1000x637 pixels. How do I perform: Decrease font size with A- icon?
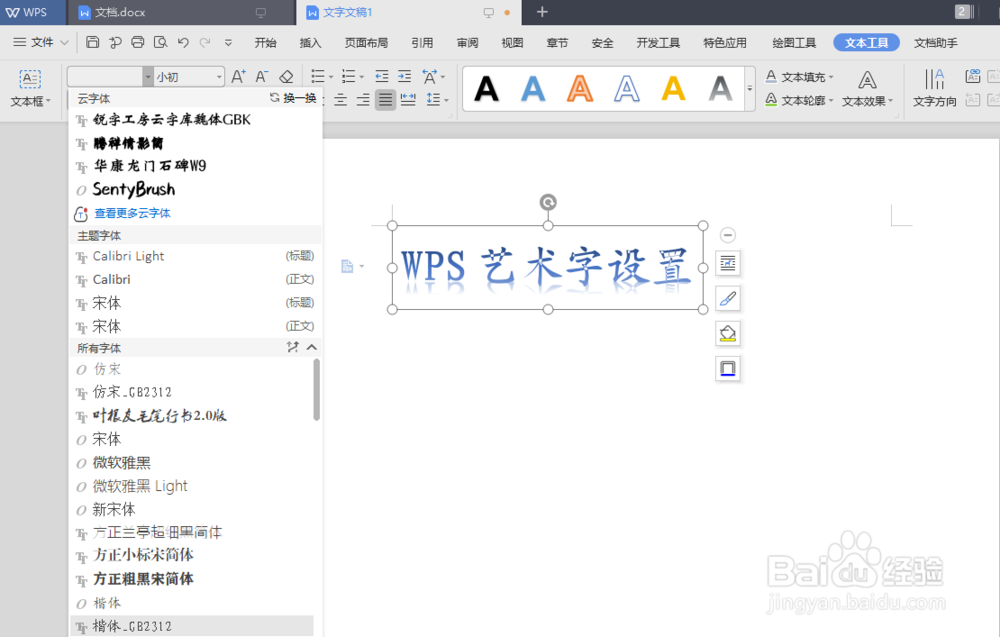pos(261,77)
